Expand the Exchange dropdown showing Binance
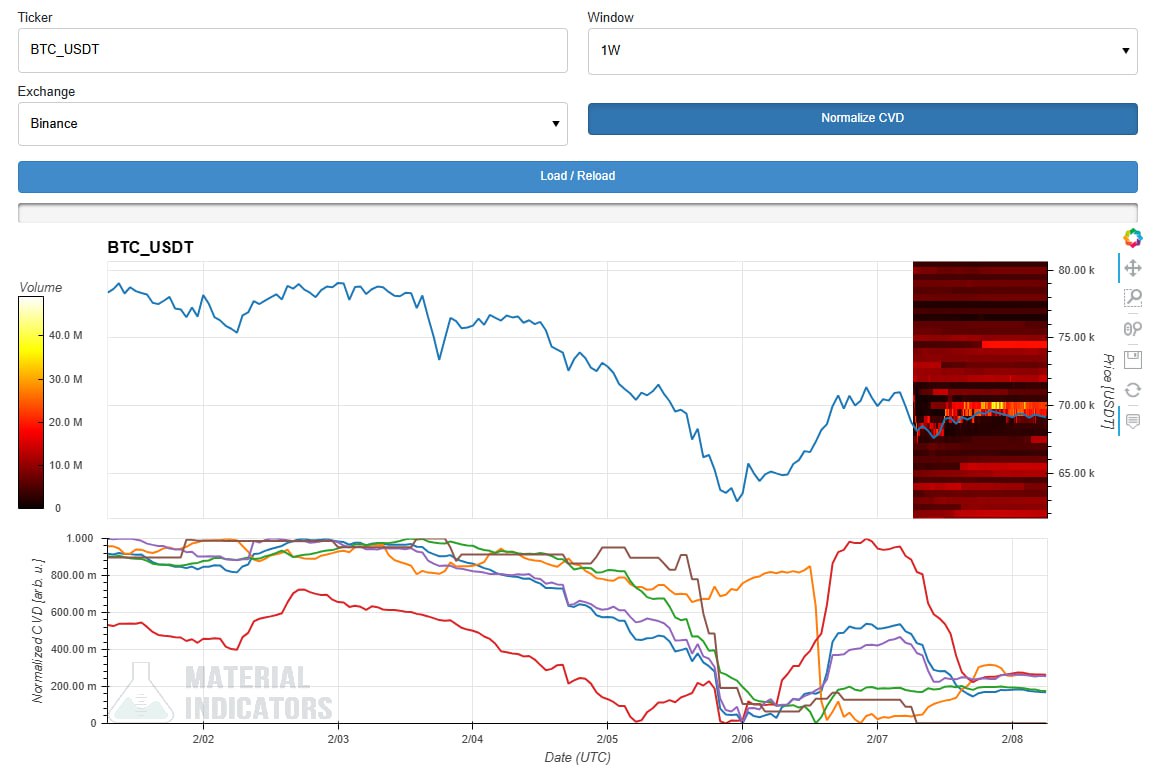This screenshot has width=1156, height=776. pos(292,124)
